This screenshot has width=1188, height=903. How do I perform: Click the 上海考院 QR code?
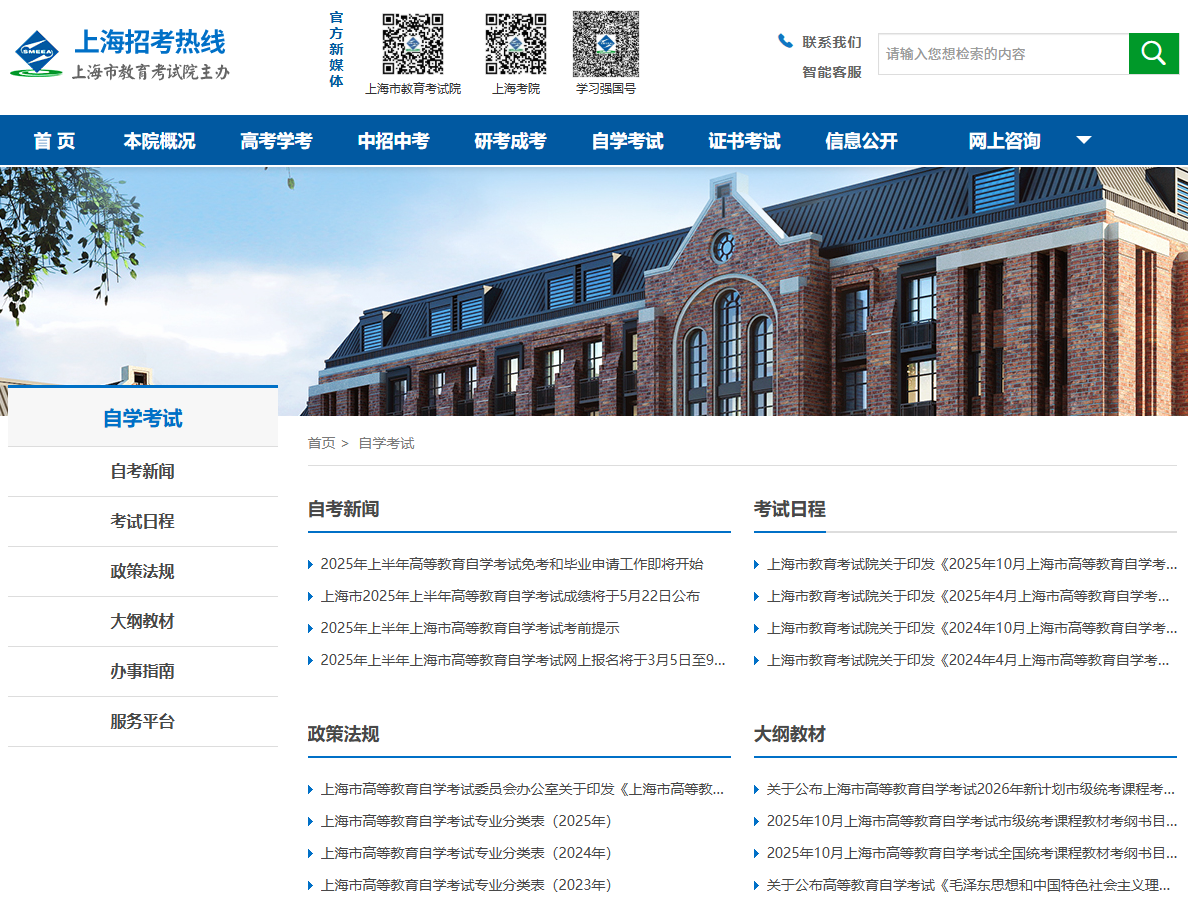516,44
